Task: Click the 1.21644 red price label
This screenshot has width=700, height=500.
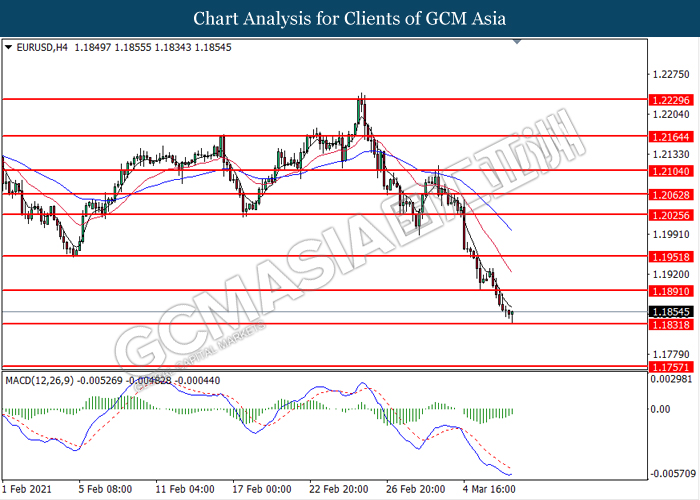Action: [x=671, y=137]
